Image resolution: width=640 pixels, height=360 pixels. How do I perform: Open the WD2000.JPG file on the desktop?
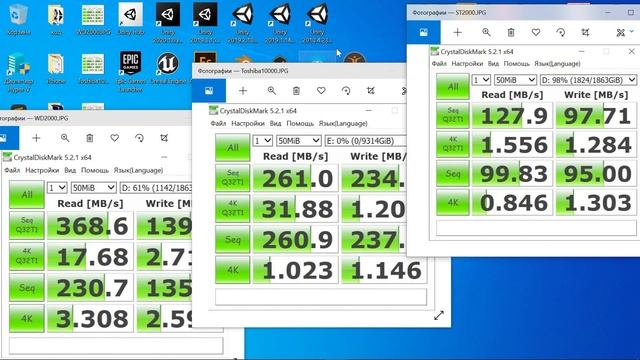coord(93,20)
